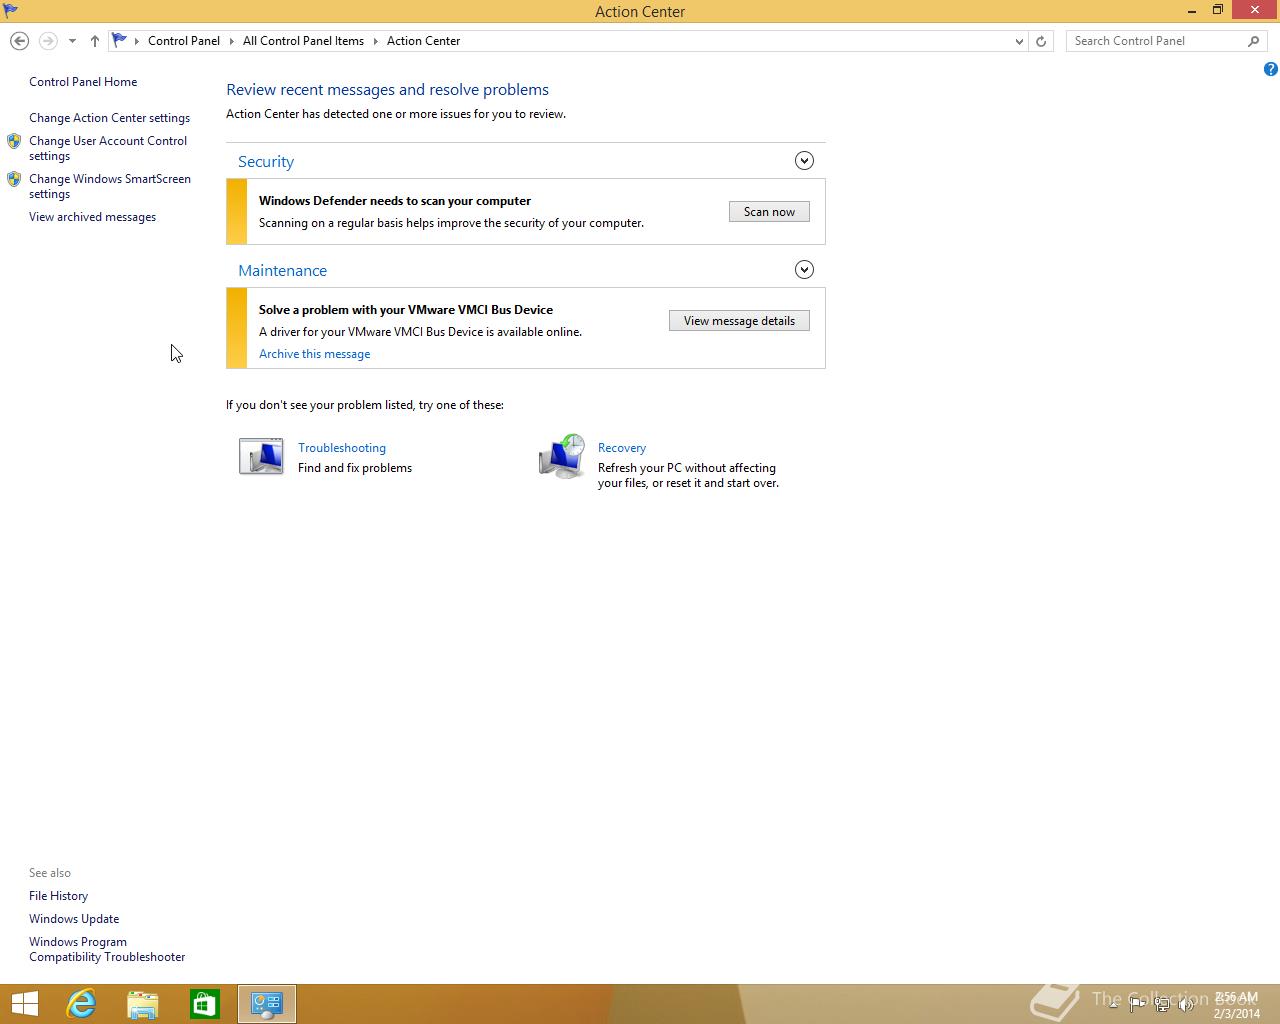The height and width of the screenshot is (1024, 1280).
Task: Click Scan now for Windows Defender
Action: click(x=769, y=212)
